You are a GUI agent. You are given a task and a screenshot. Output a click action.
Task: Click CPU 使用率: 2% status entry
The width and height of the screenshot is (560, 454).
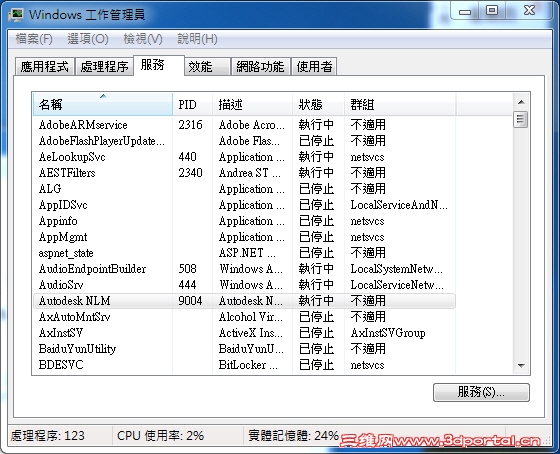[160, 436]
